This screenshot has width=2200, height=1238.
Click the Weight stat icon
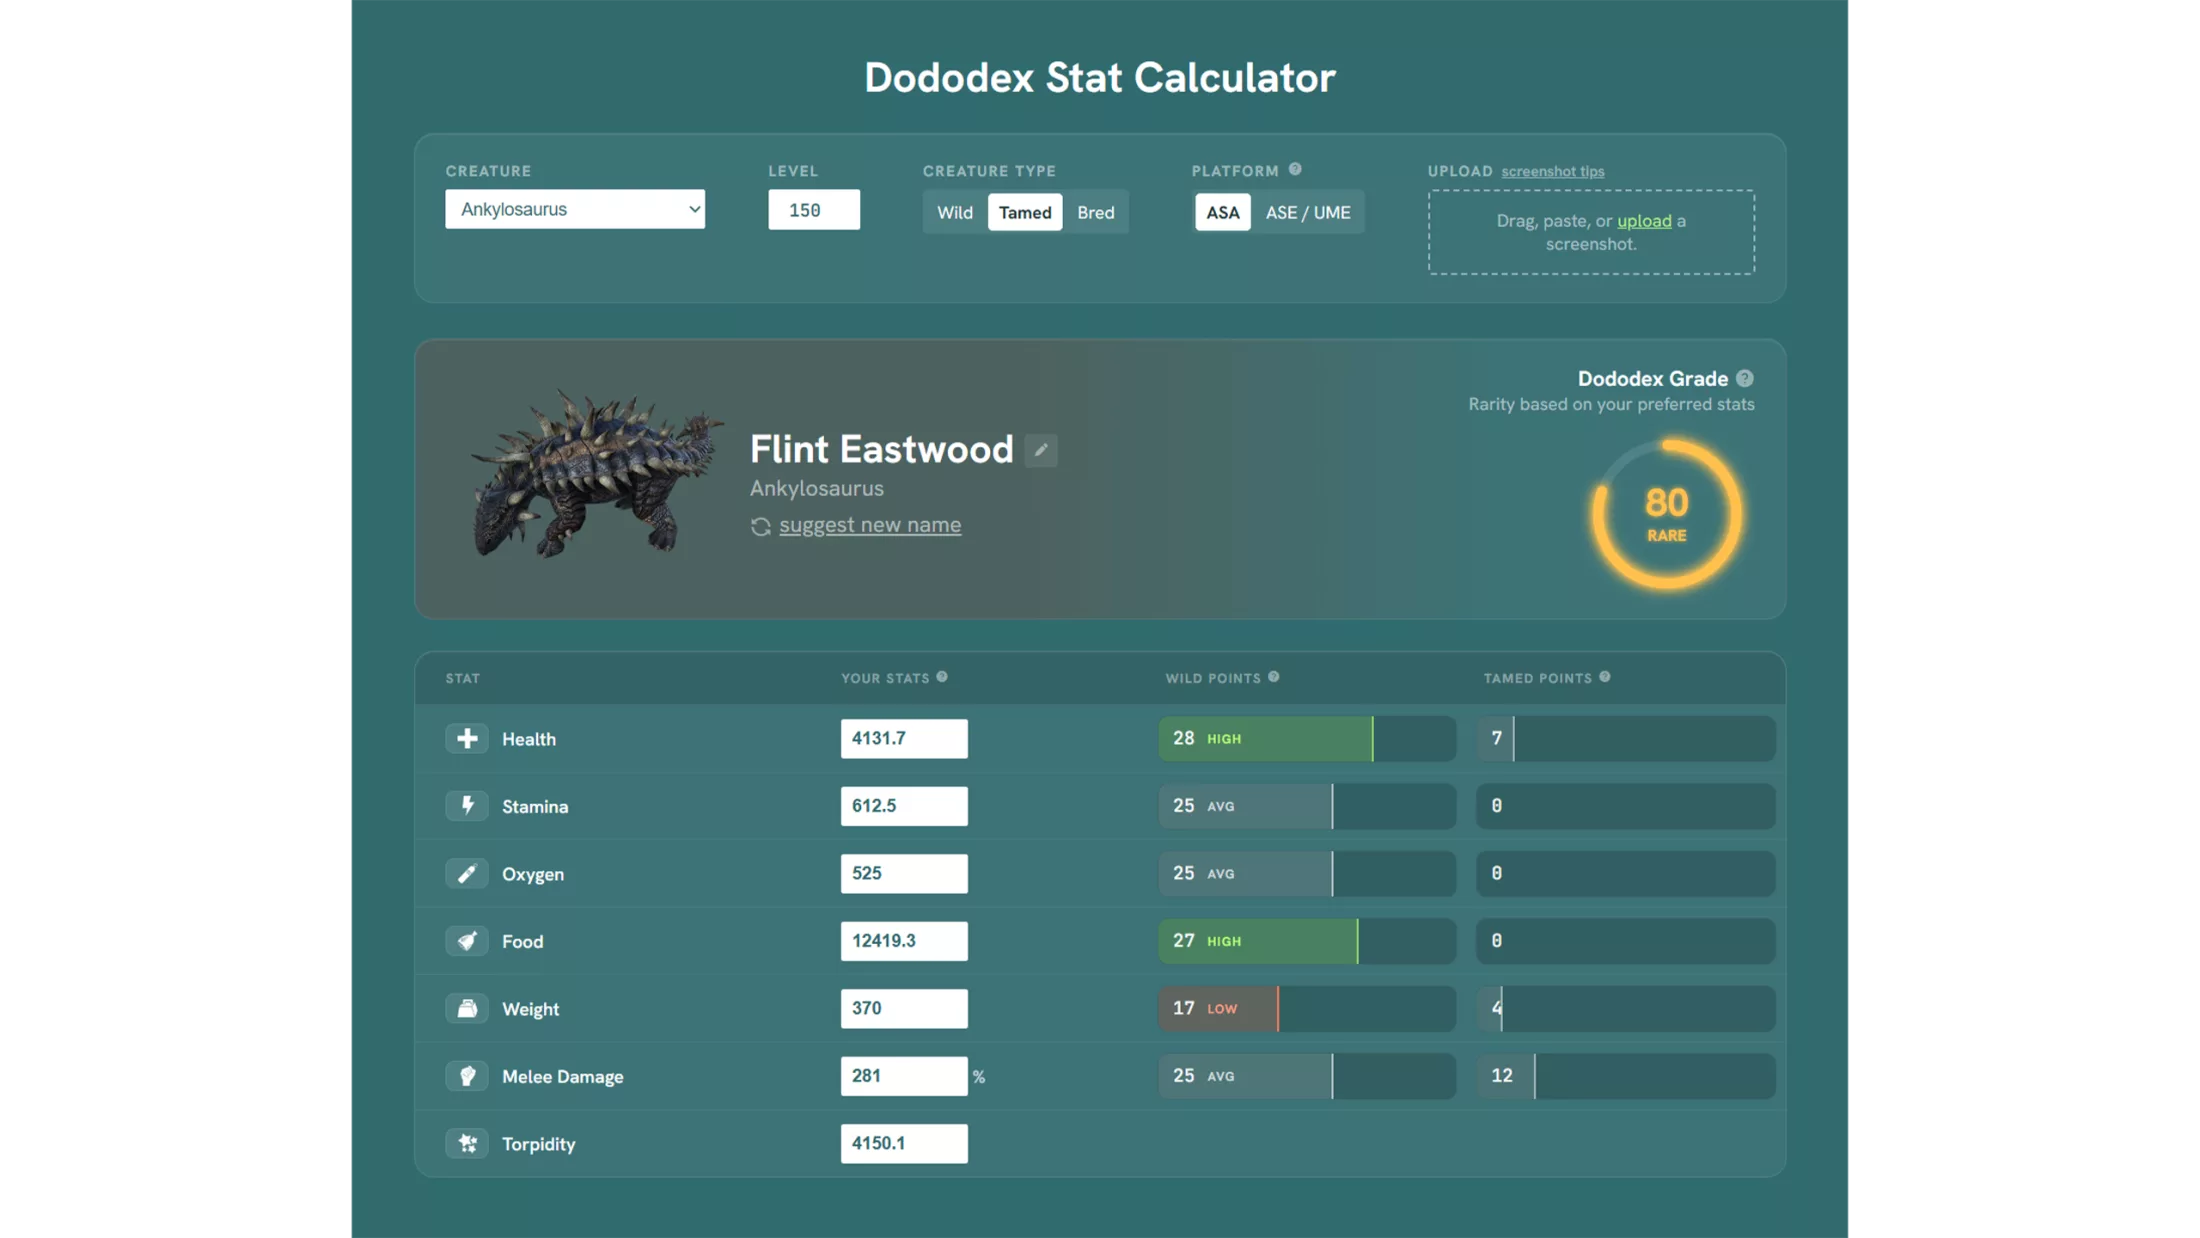click(x=467, y=1008)
